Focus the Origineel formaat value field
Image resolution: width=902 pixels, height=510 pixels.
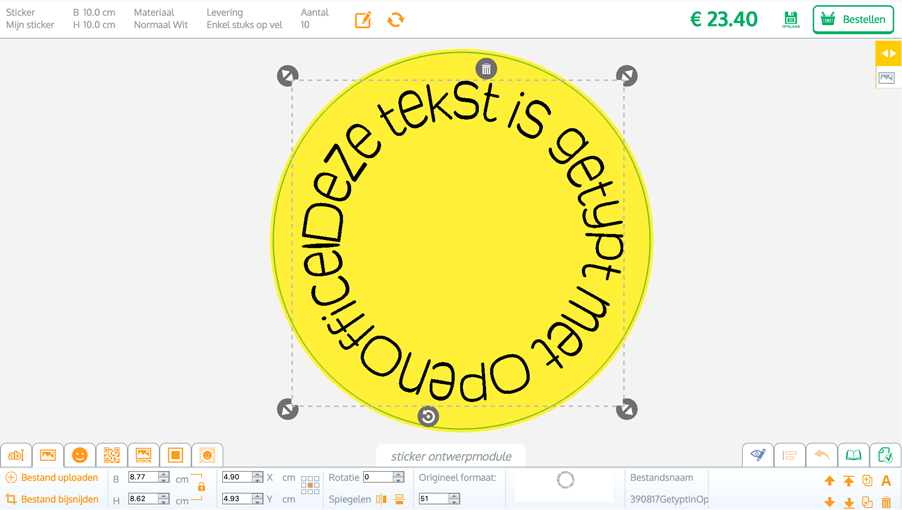click(x=434, y=499)
